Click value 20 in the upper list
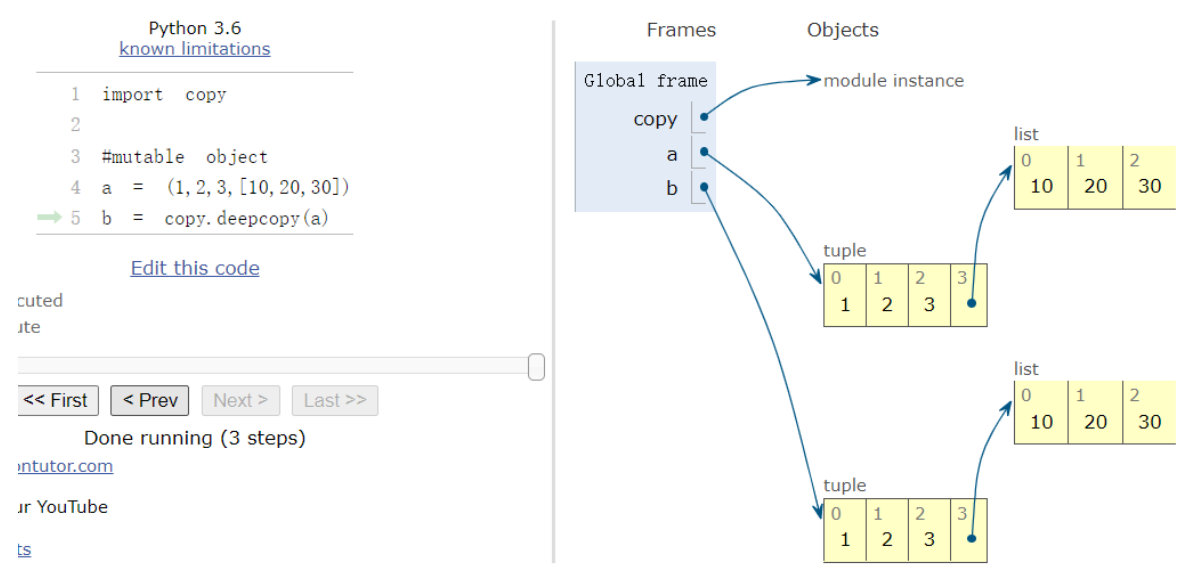This screenshot has width=1187, height=569. (1095, 186)
